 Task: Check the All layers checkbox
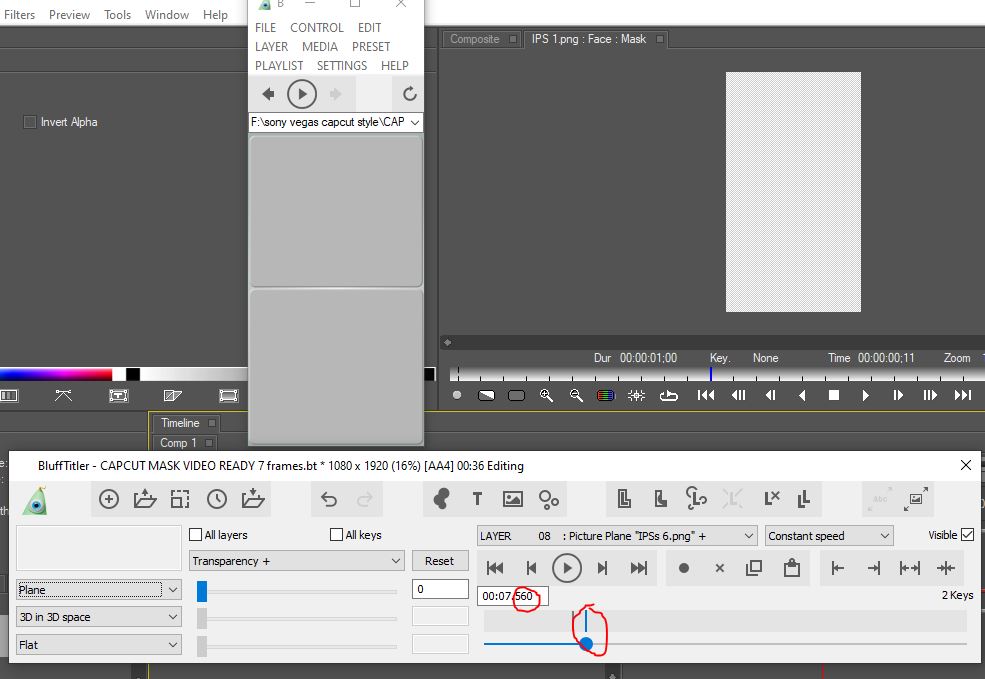pos(196,535)
